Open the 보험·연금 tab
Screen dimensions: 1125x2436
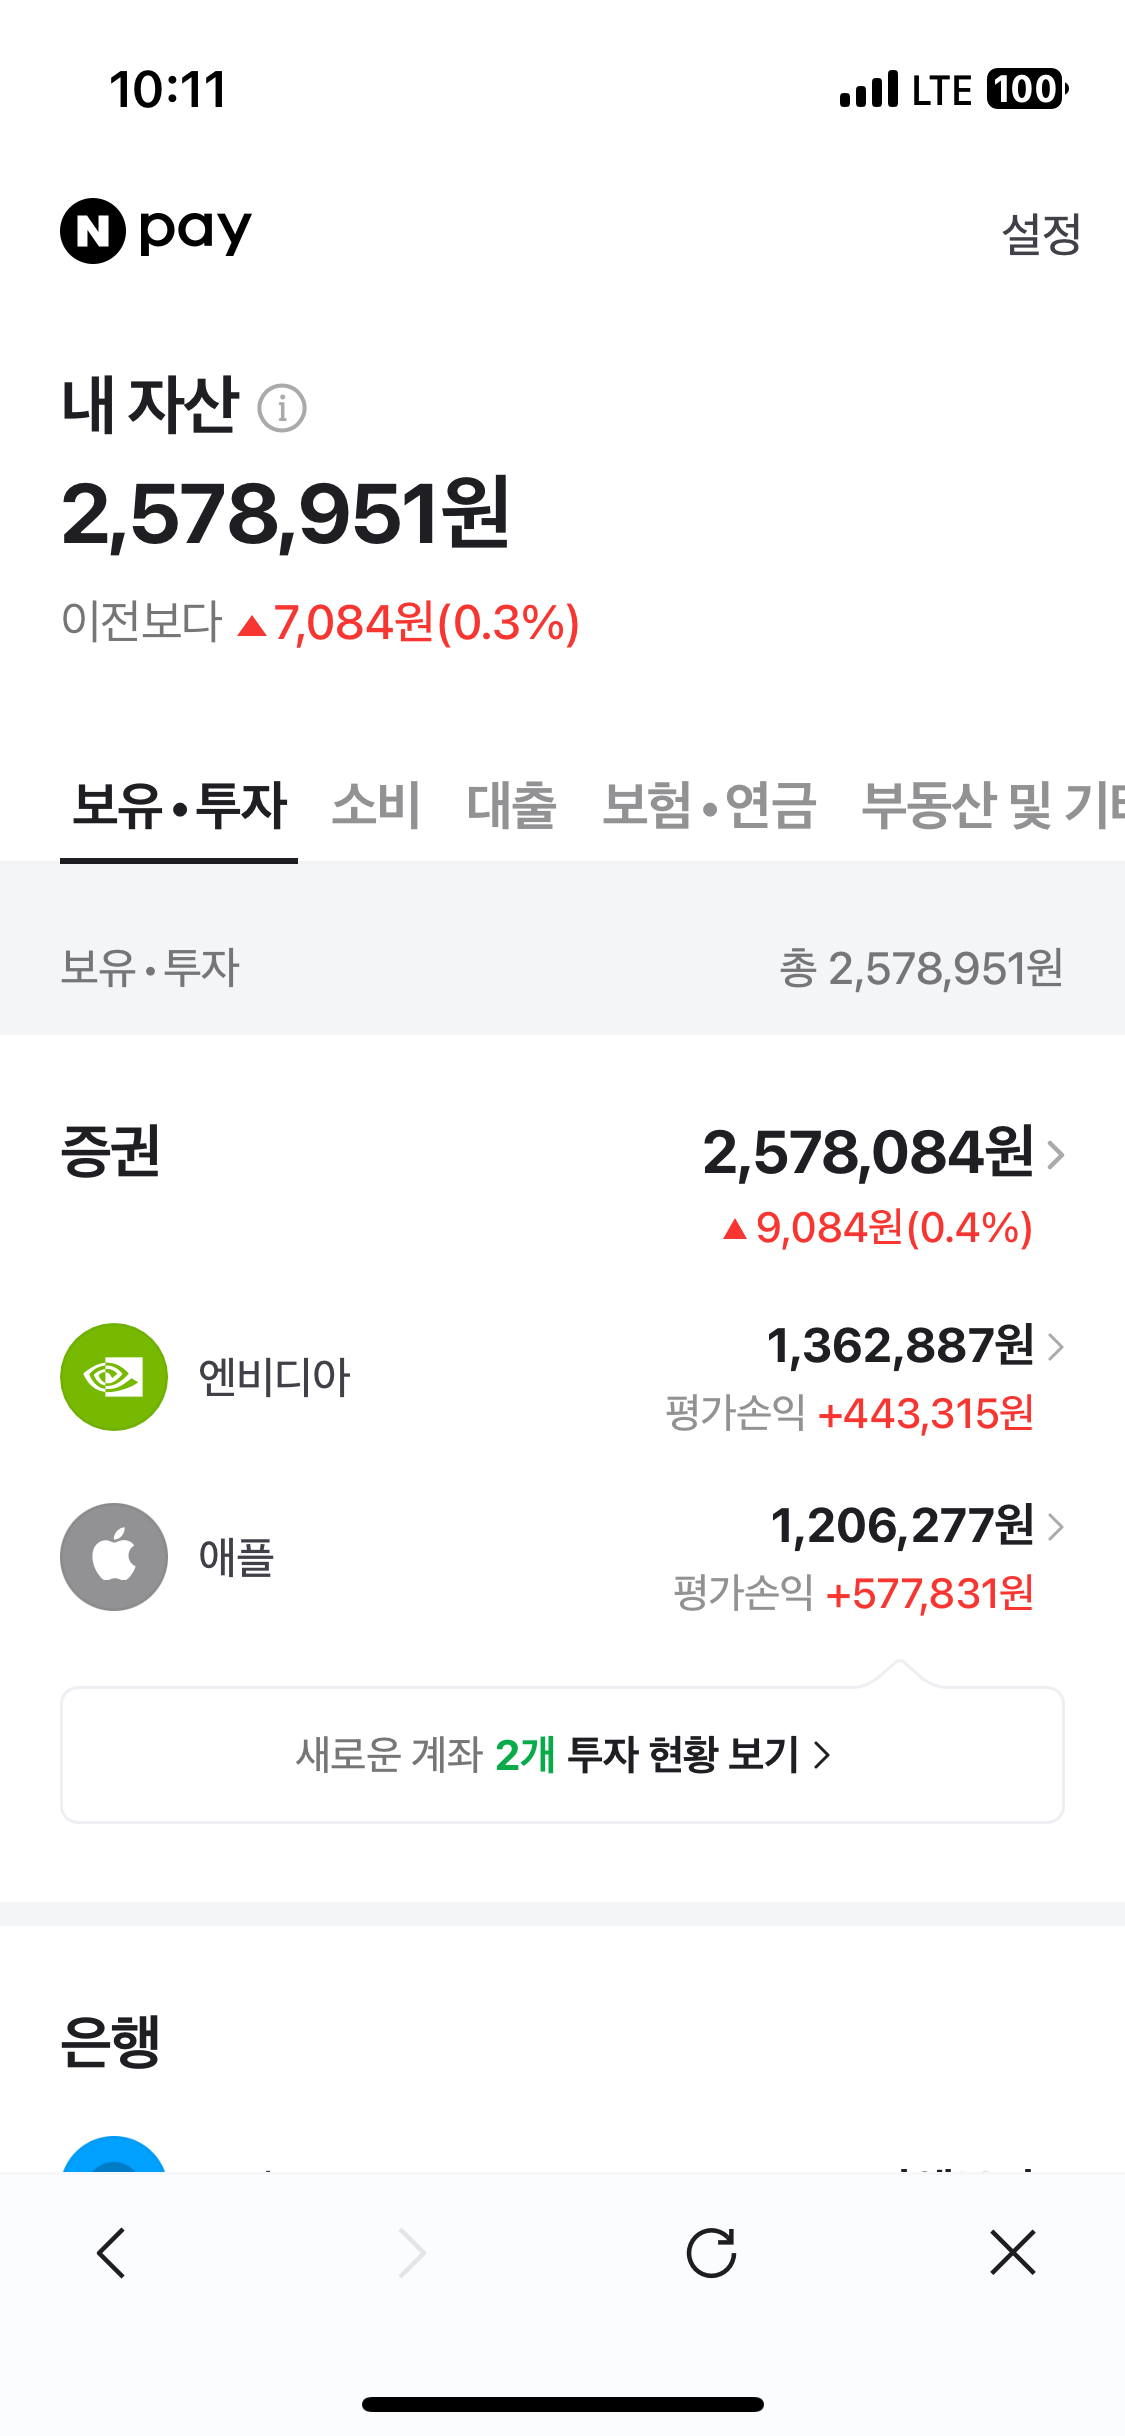point(709,806)
